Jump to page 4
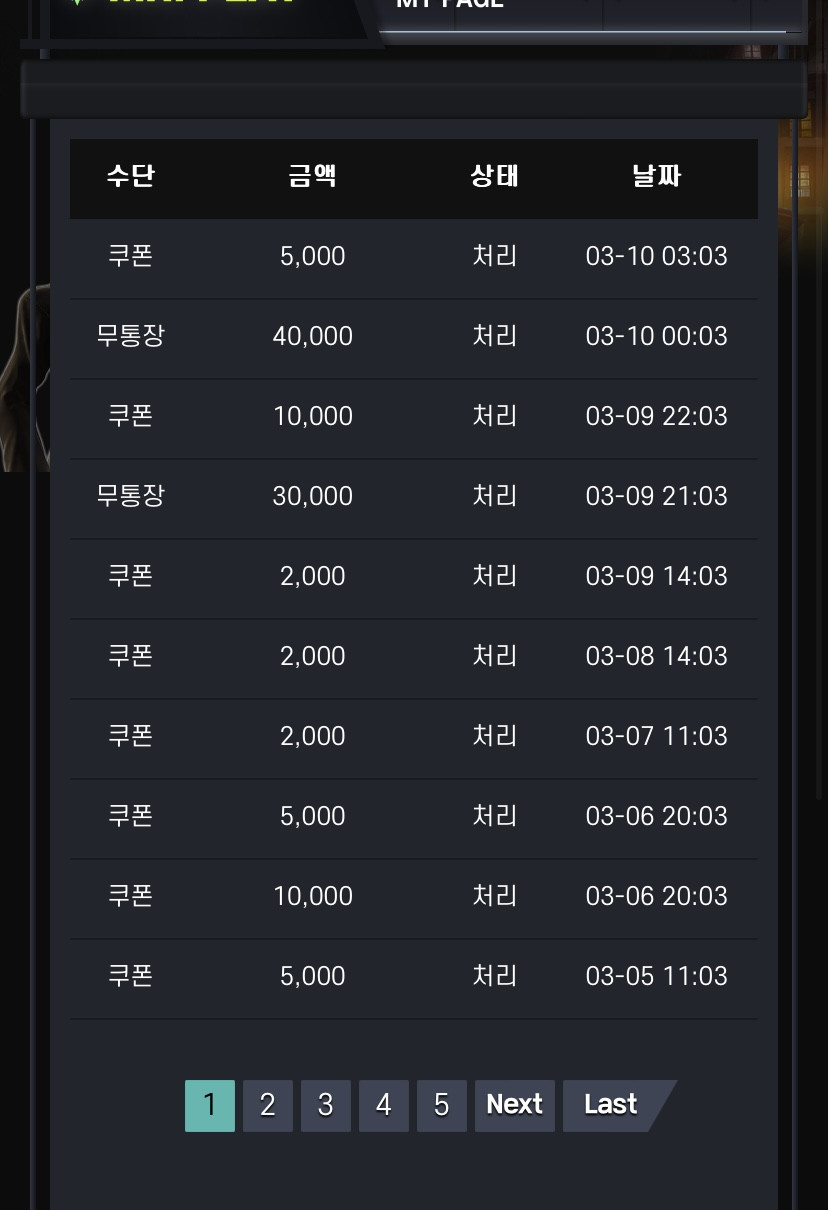 pyautogui.click(x=384, y=1105)
